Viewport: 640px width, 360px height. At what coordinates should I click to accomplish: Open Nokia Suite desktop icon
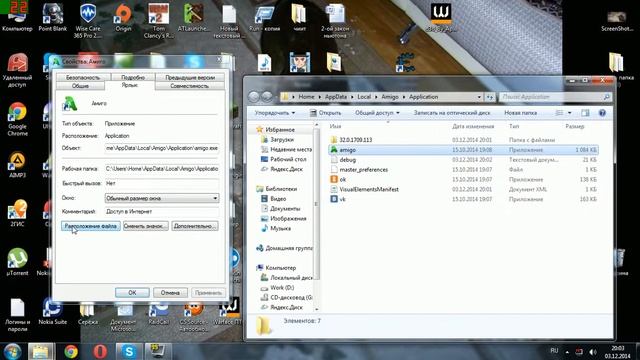click(x=53, y=312)
